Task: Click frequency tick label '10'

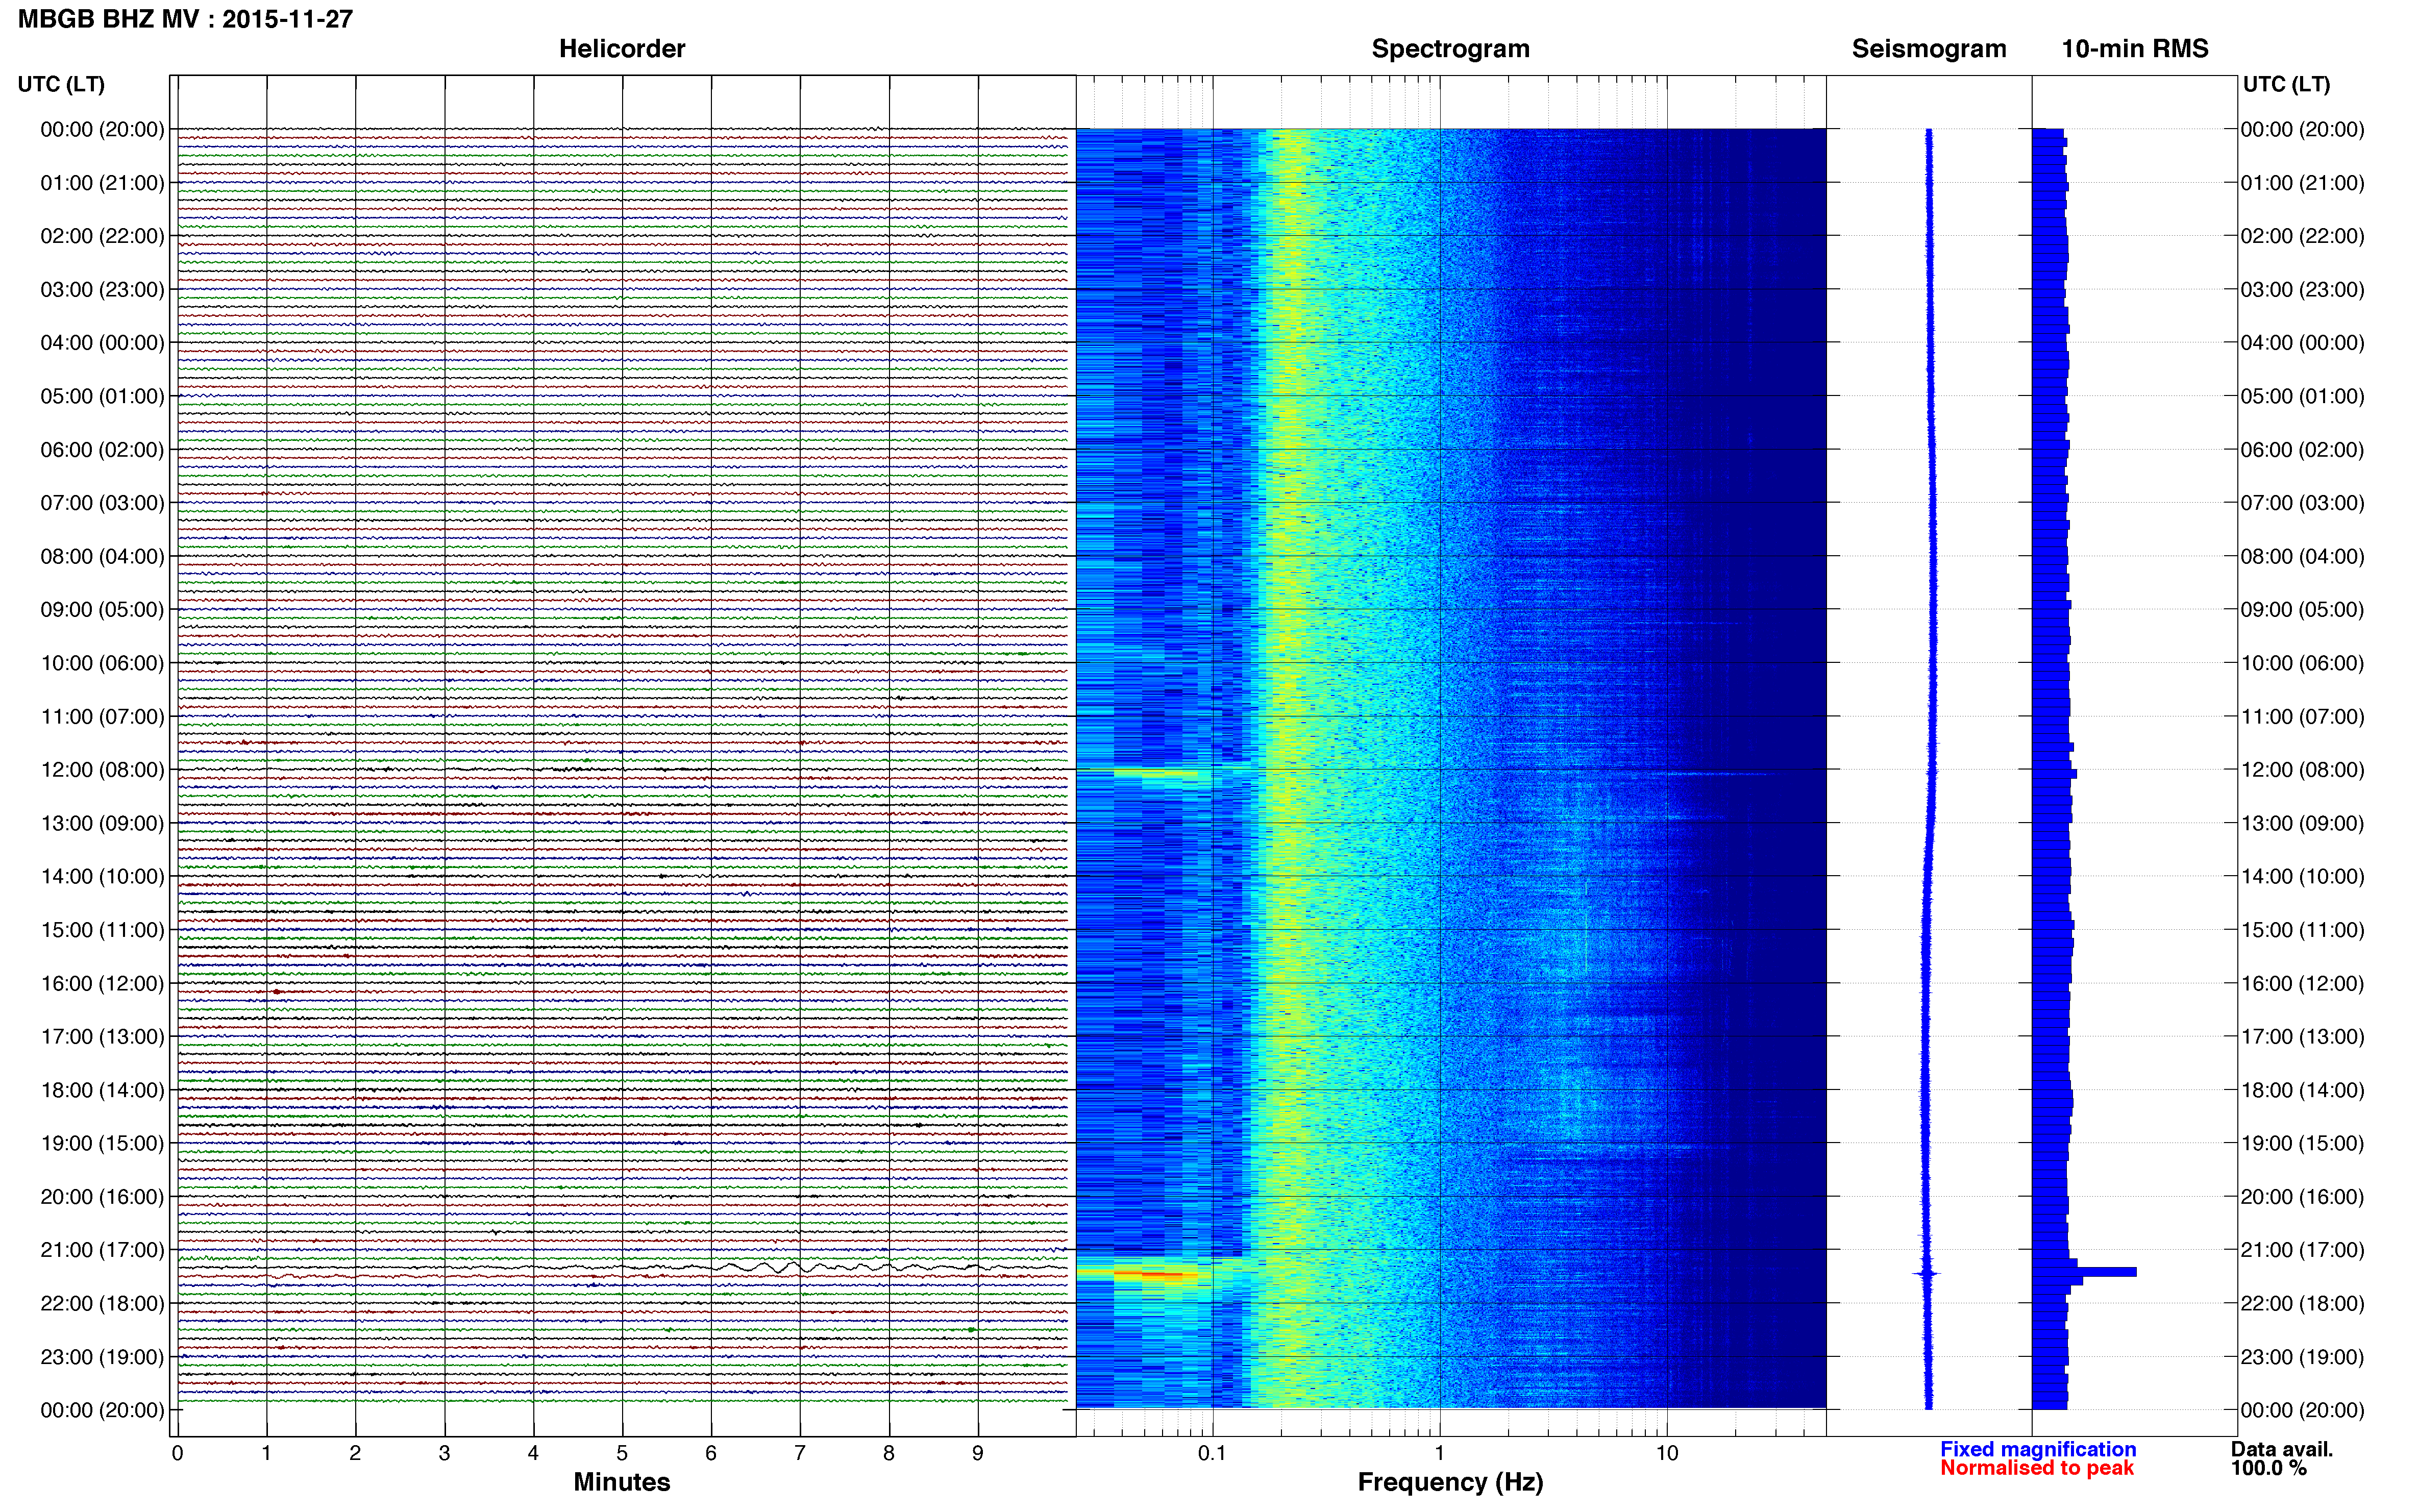Action: (x=1667, y=1454)
